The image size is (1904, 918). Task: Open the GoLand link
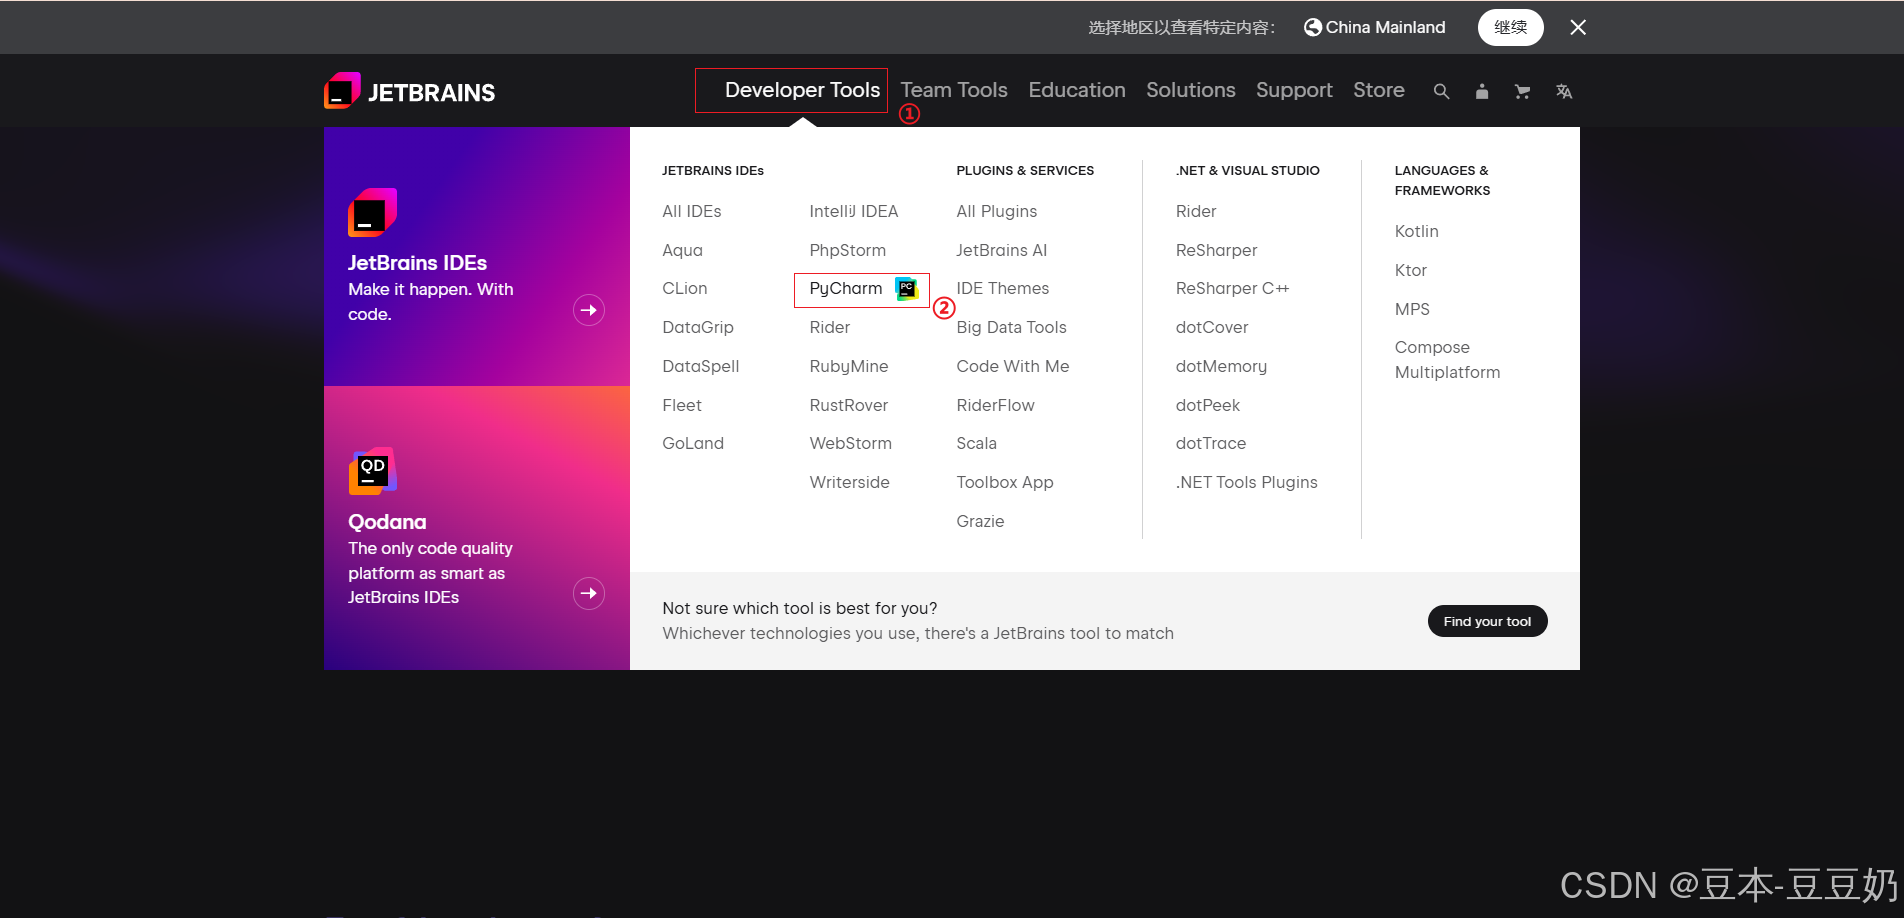pyautogui.click(x=693, y=443)
